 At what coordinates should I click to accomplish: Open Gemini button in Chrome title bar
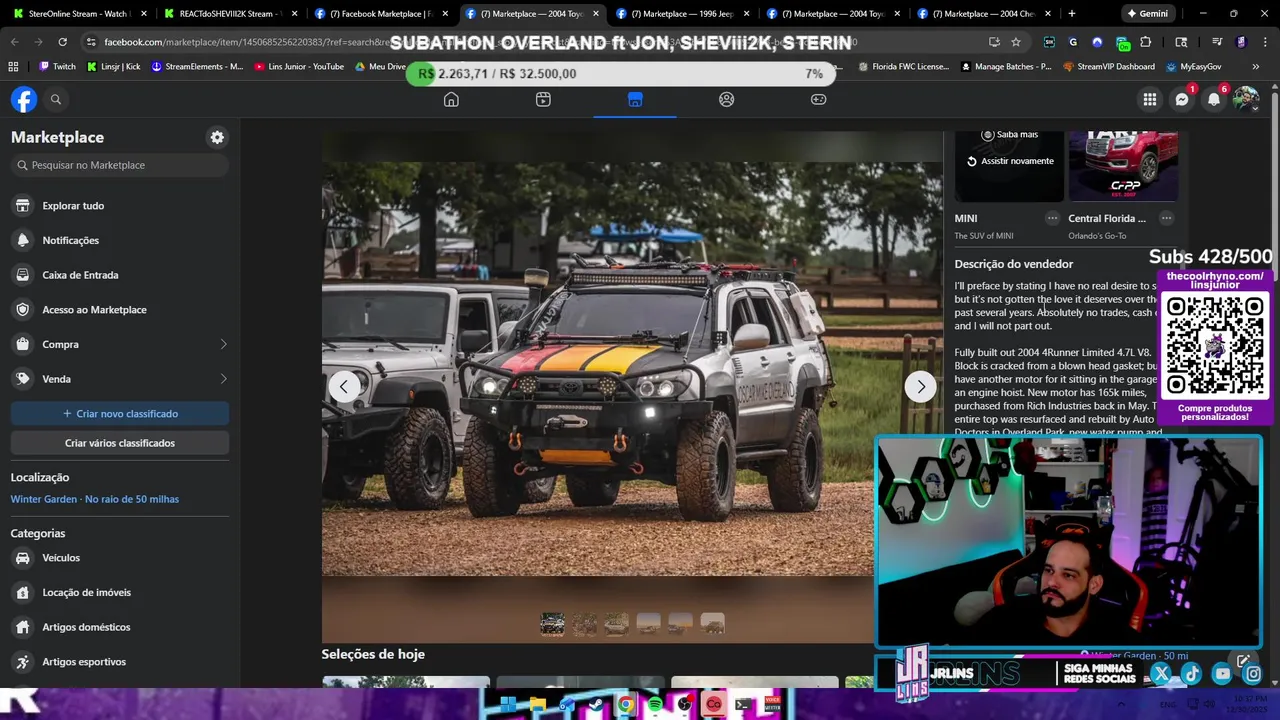1146,13
